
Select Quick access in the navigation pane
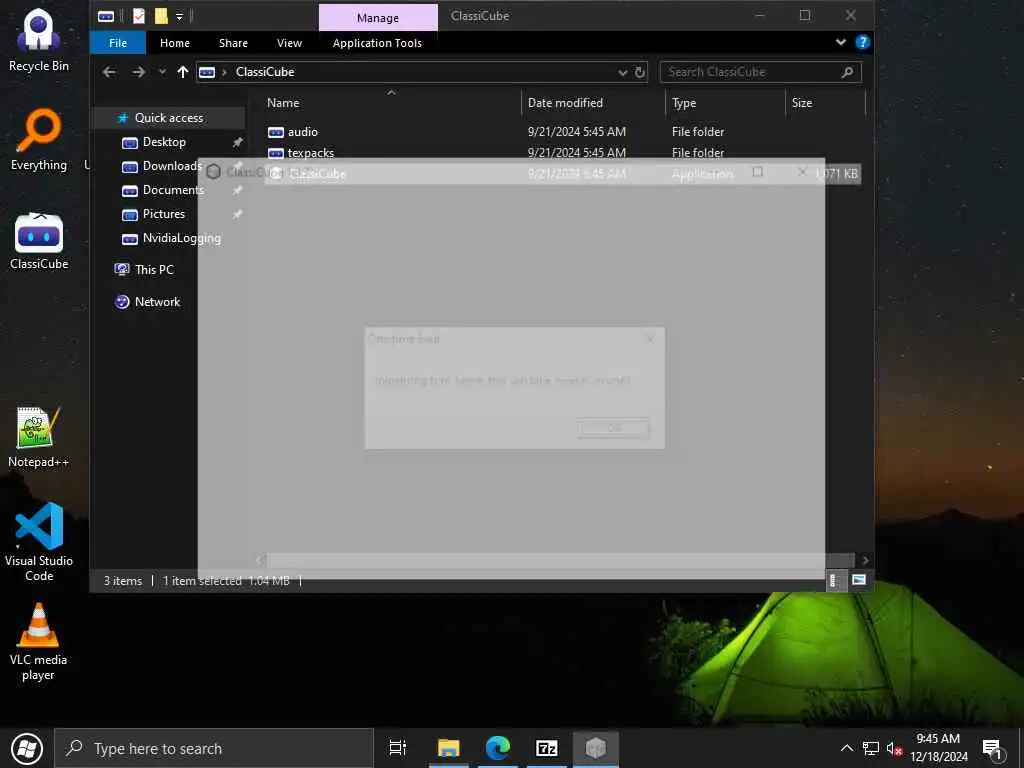[168, 118]
